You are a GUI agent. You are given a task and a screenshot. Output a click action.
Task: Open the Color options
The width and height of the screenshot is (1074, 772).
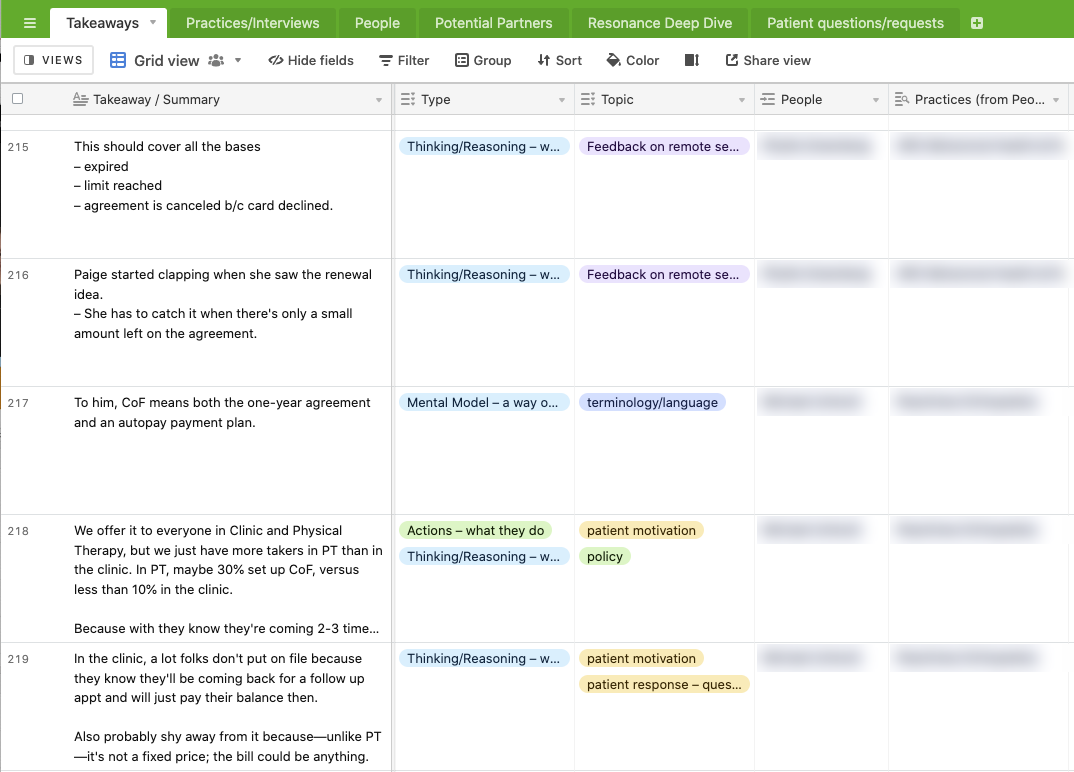633,60
